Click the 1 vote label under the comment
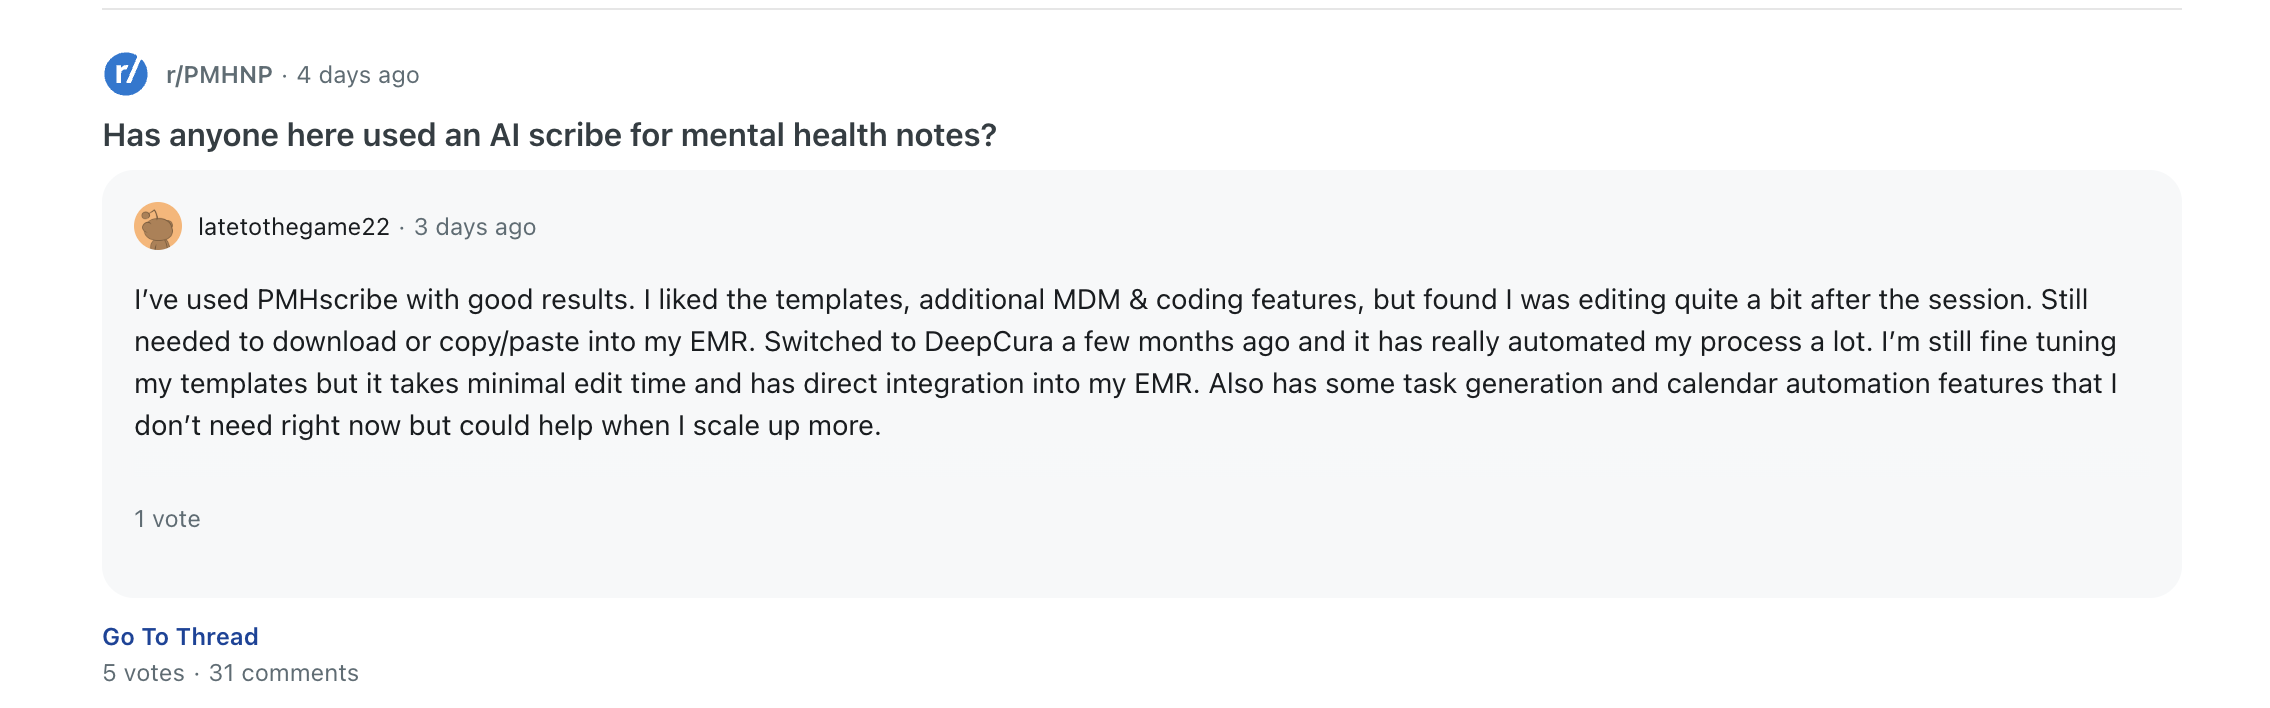 [x=166, y=519]
